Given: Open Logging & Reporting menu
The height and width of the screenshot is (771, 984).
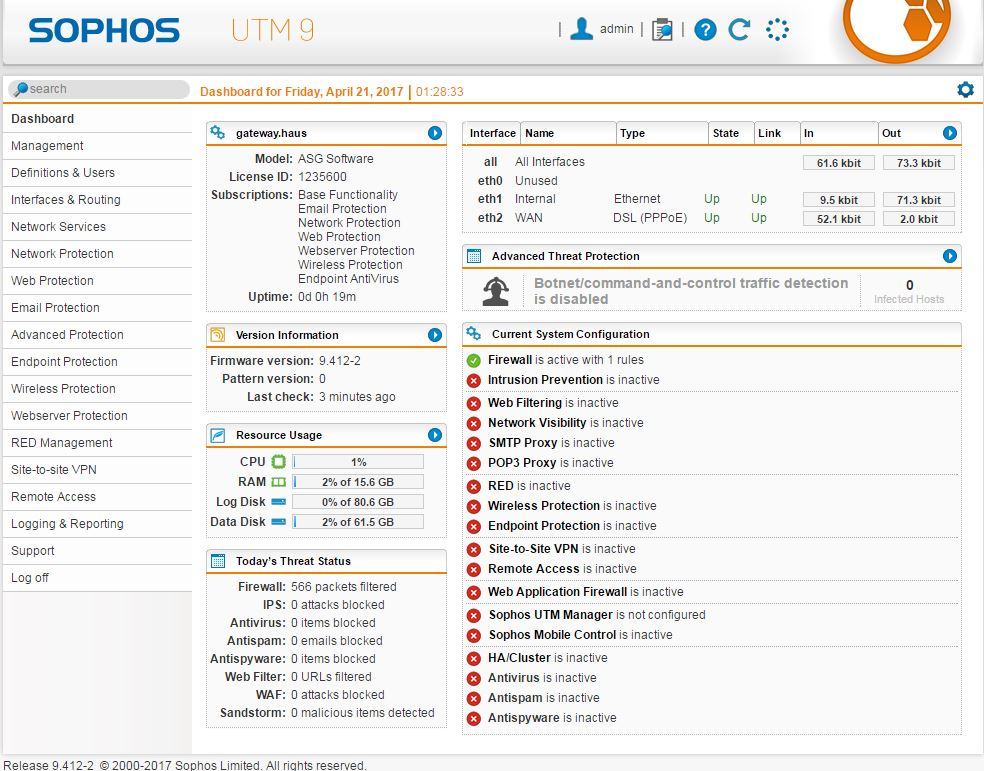Looking at the screenshot, I should click(x=97, y=523).
